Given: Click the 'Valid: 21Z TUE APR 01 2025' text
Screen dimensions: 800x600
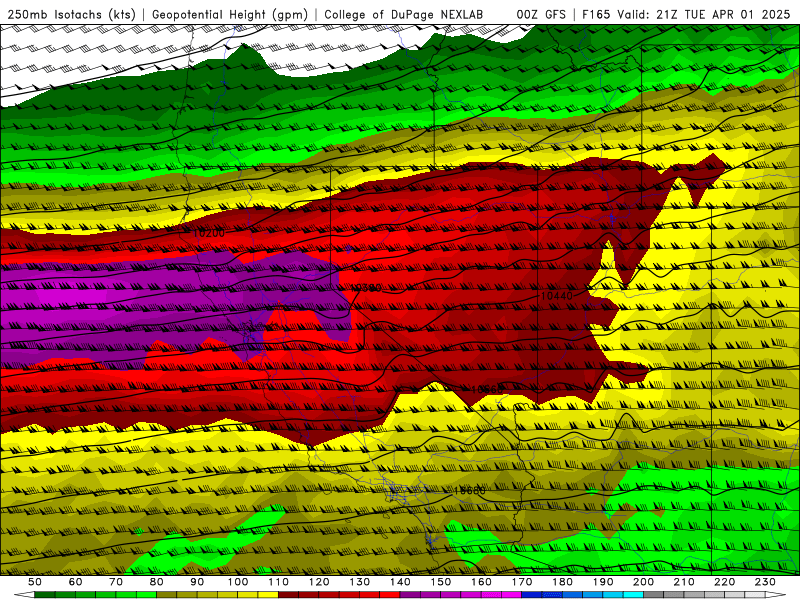Looking at the screenshot, I should coord(704,14).
